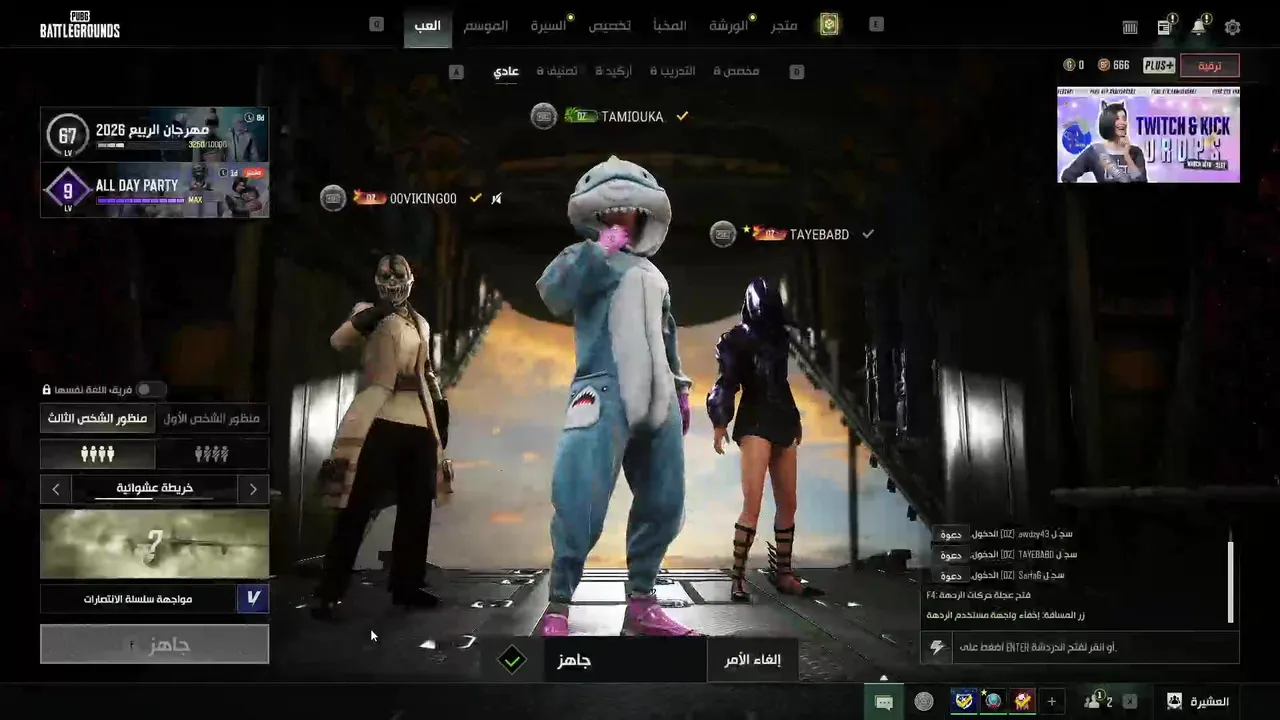Image resolution: width=1280 pixels, height=720 pixels.
Task: Open the yellow crate pass icon
Action: 829,25
